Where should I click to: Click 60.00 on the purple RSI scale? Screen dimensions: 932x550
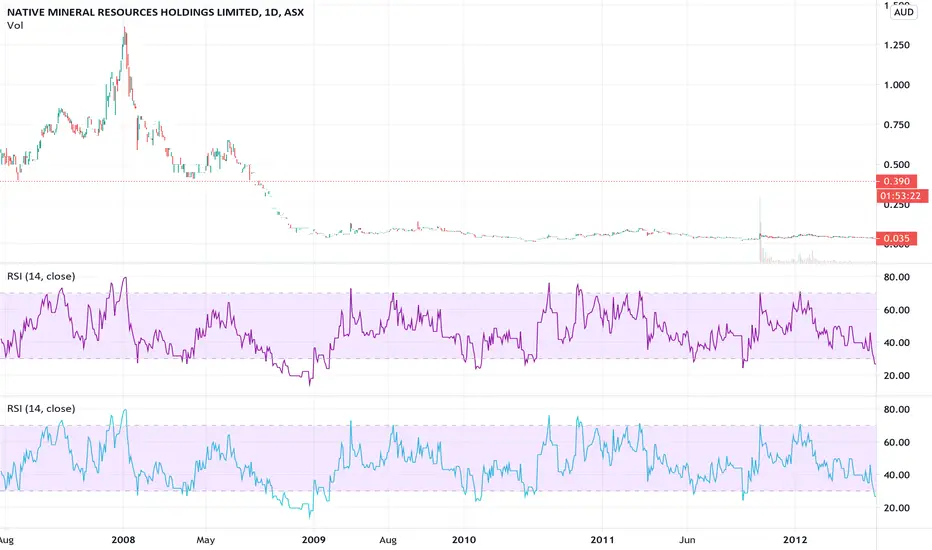[x=896, y=310]
